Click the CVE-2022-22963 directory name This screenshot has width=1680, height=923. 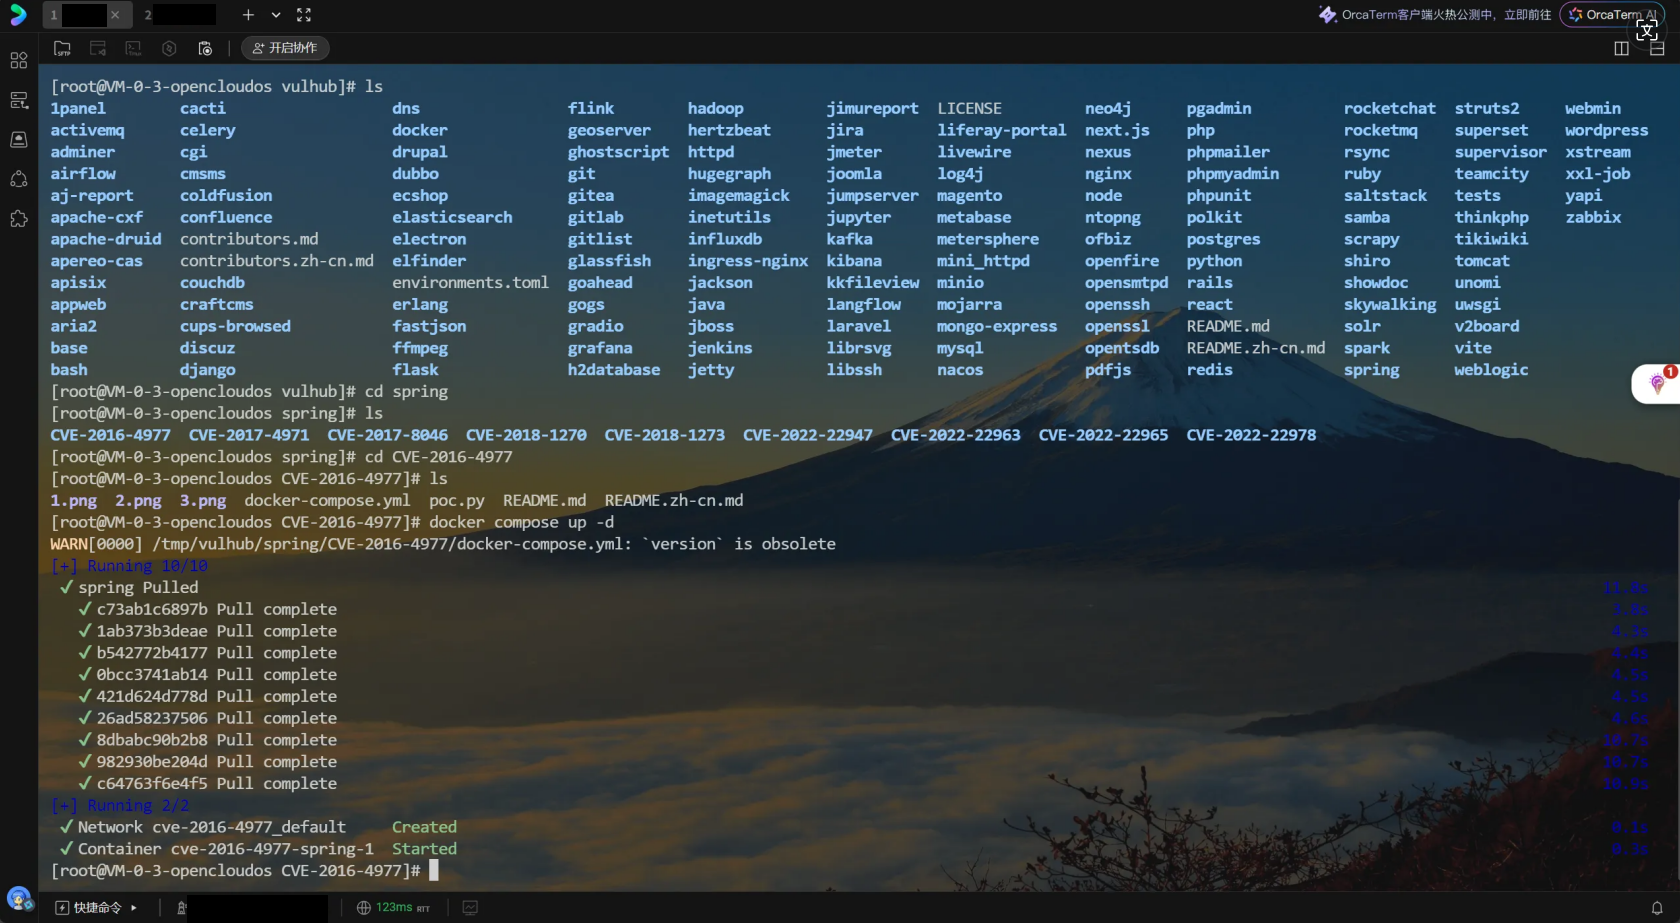pyautogui.click(x=955, y=435)
